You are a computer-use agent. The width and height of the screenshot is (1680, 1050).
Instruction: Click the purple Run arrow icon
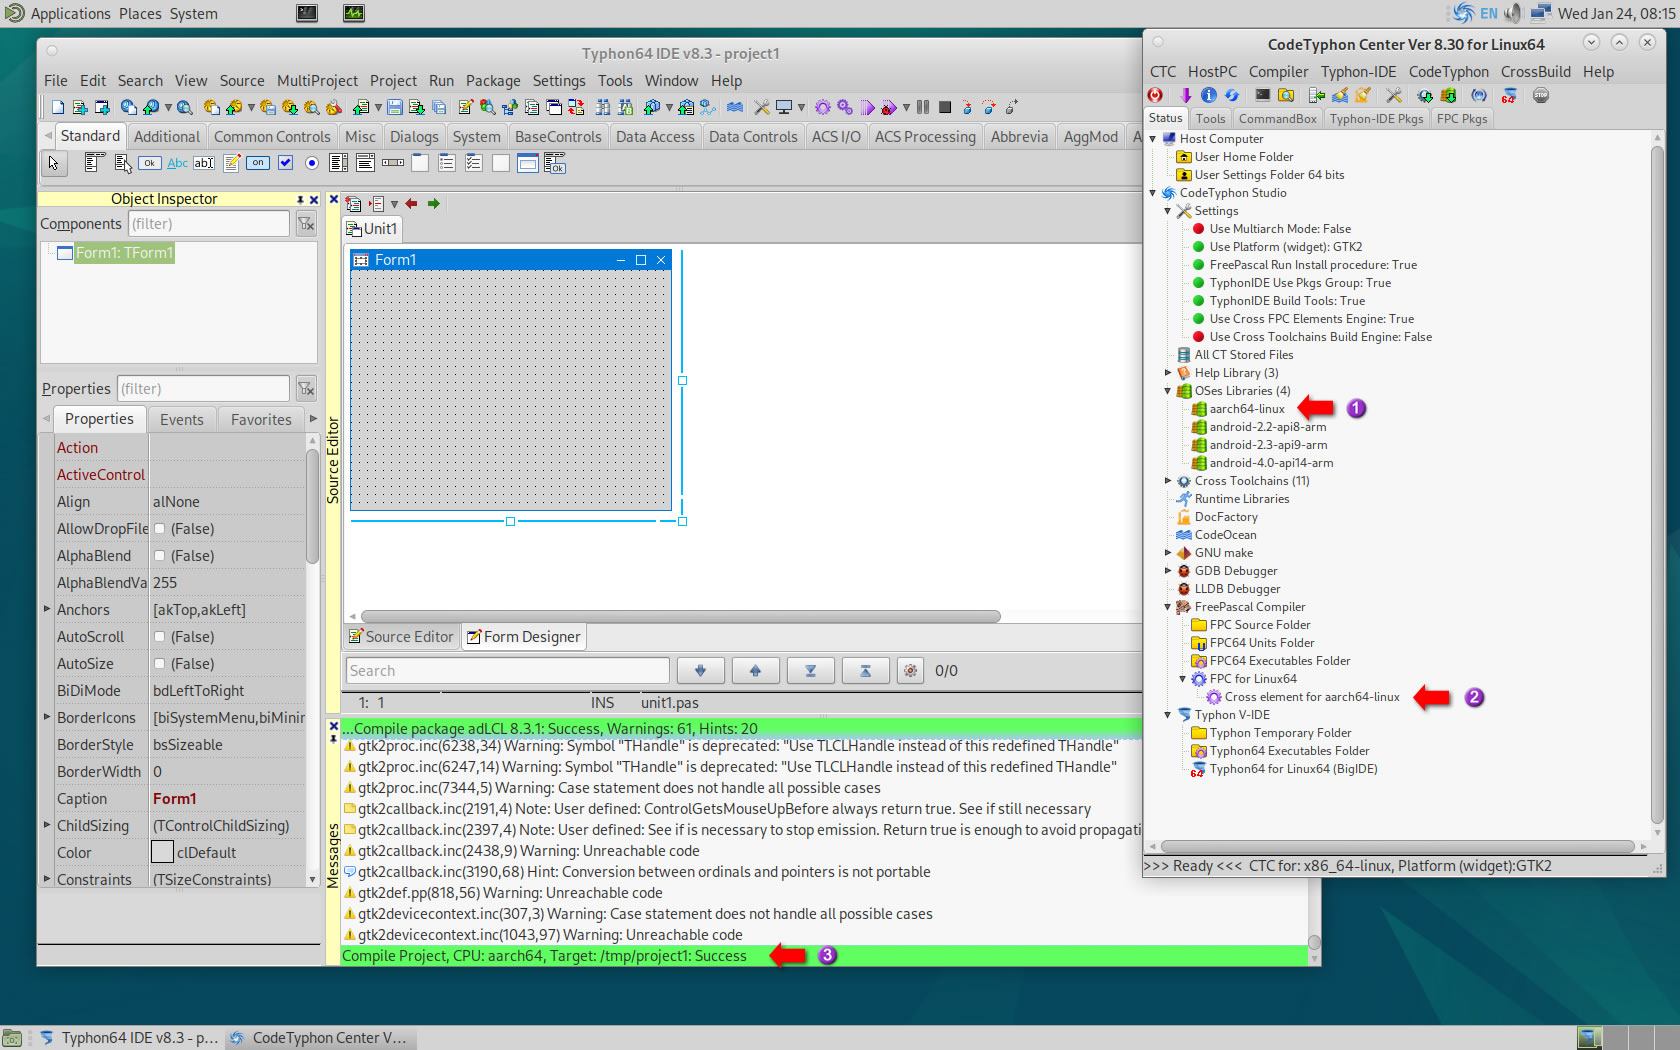(868, 107)
